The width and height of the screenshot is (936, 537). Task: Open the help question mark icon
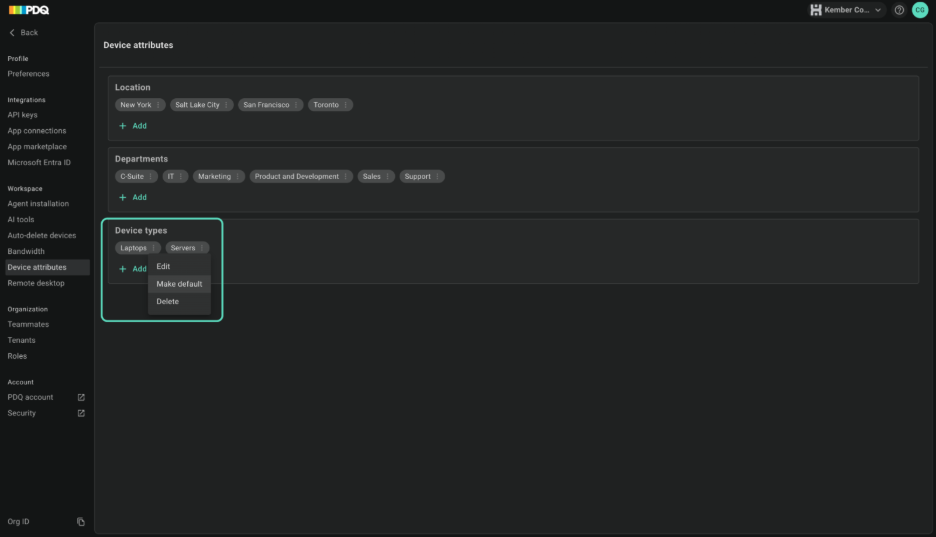[x=899, y=10]
